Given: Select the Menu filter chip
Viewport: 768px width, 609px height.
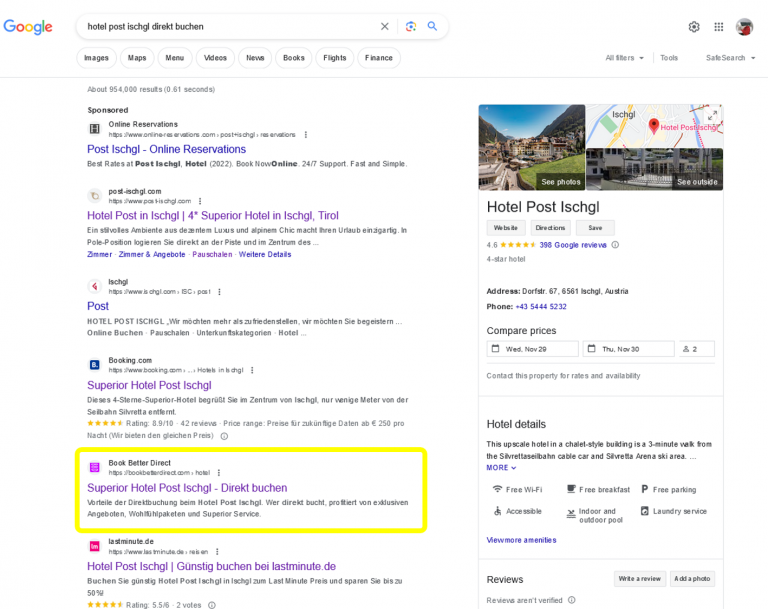Looking at the screenshot, I should [x=174, y=58].
